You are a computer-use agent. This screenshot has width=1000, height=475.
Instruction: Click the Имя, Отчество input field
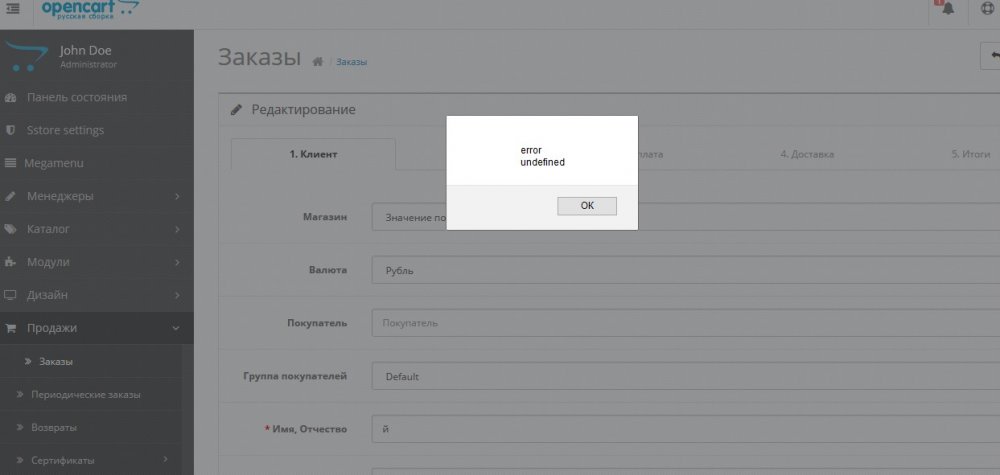[686, 429]
